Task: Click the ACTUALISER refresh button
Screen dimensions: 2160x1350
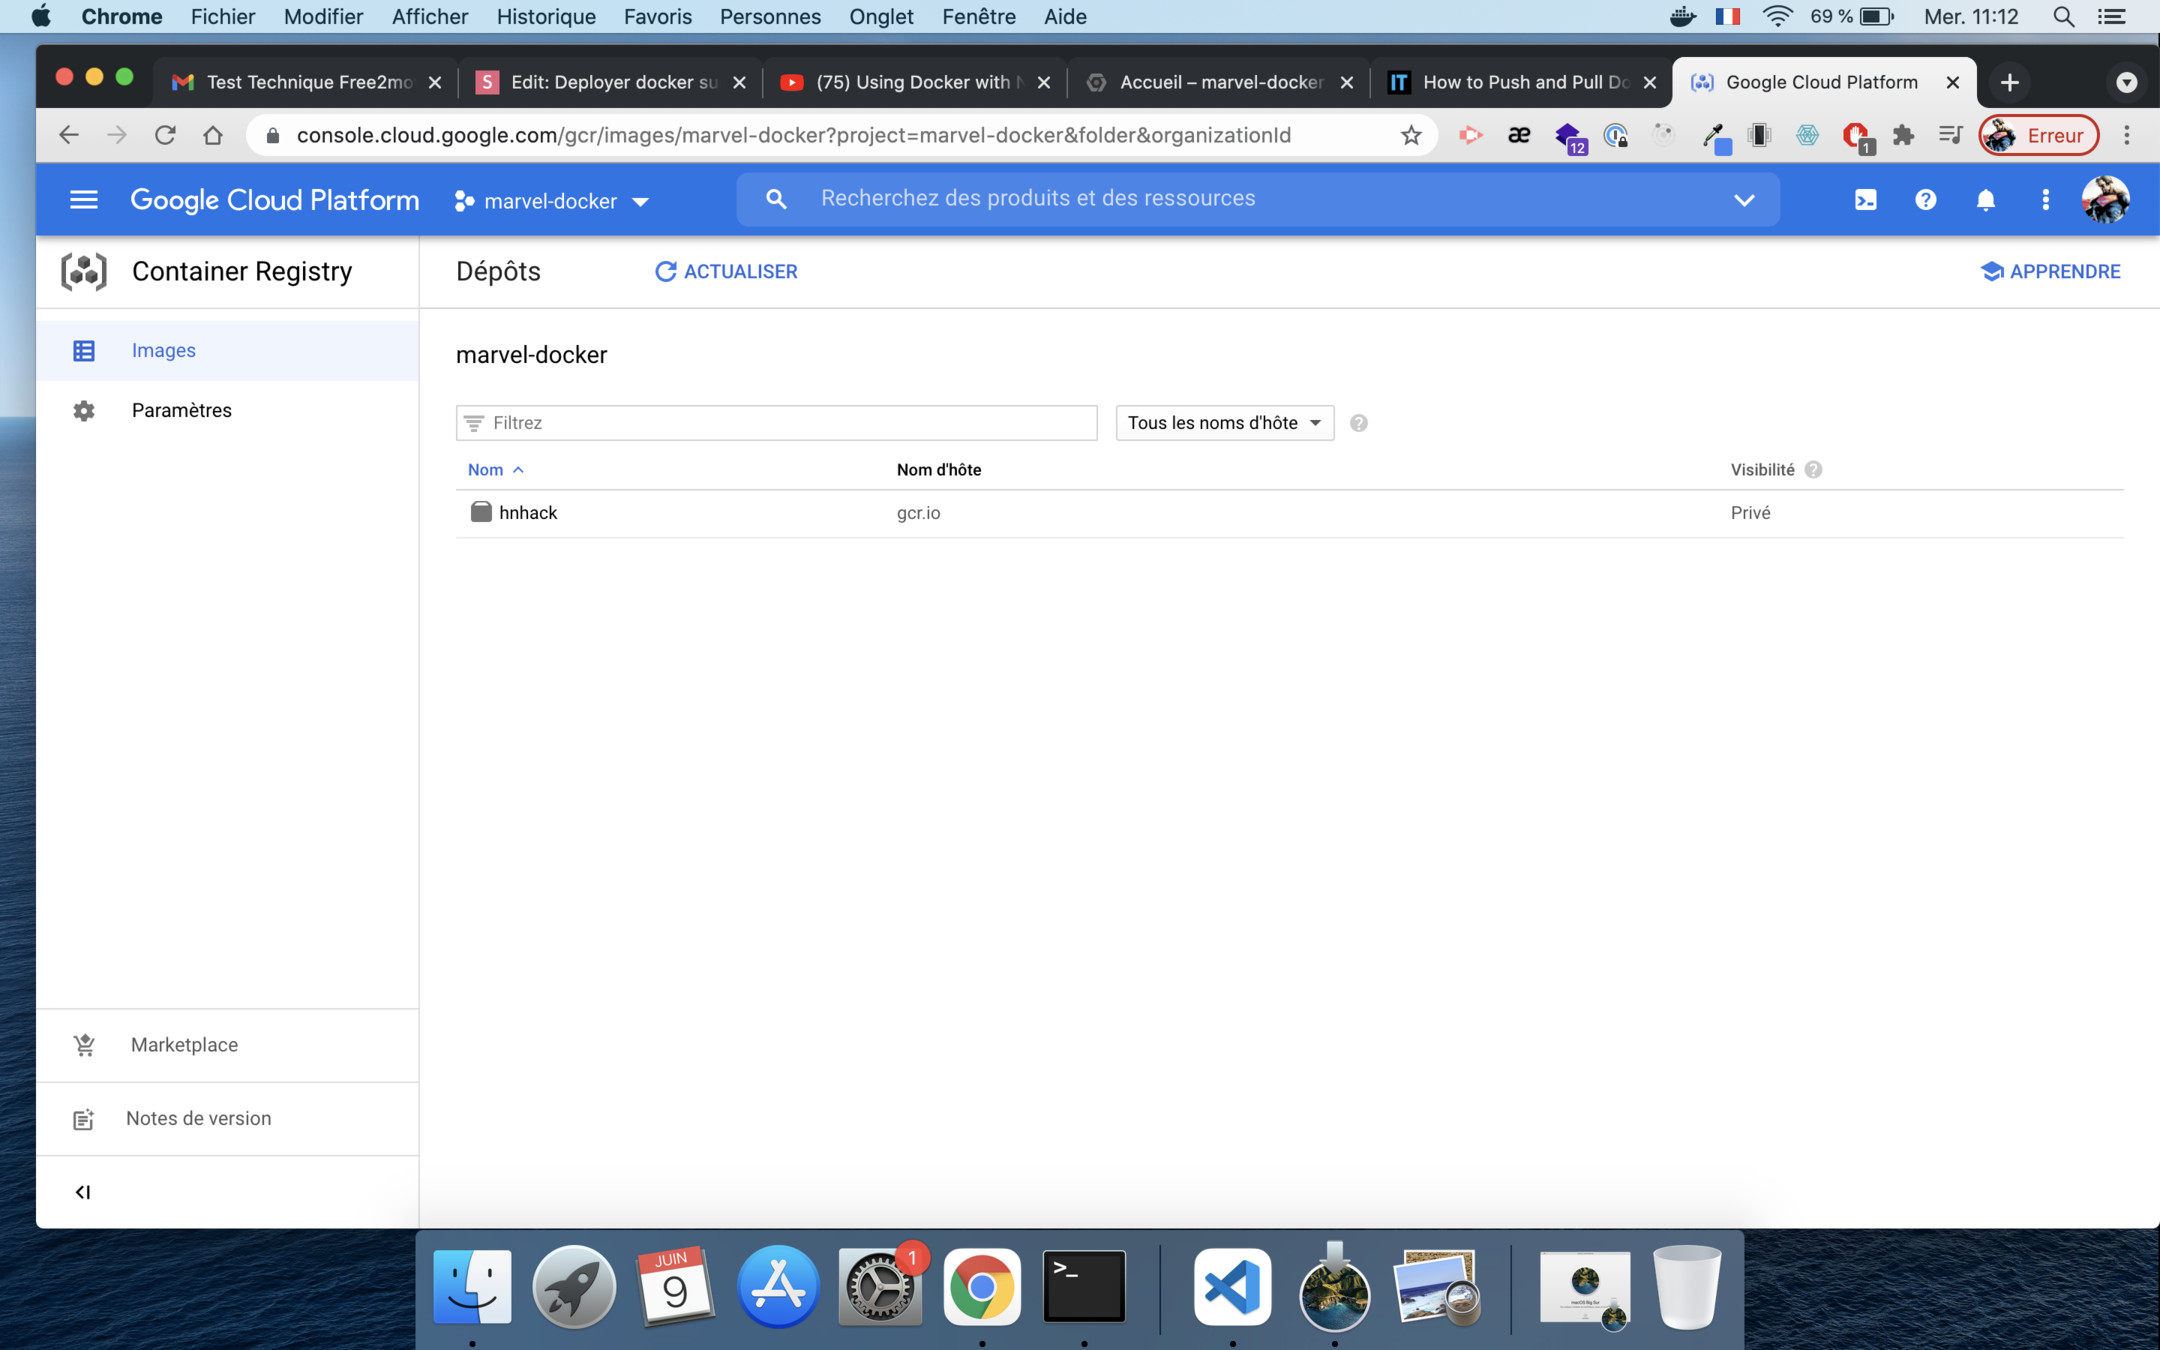Action: point(726,272)
